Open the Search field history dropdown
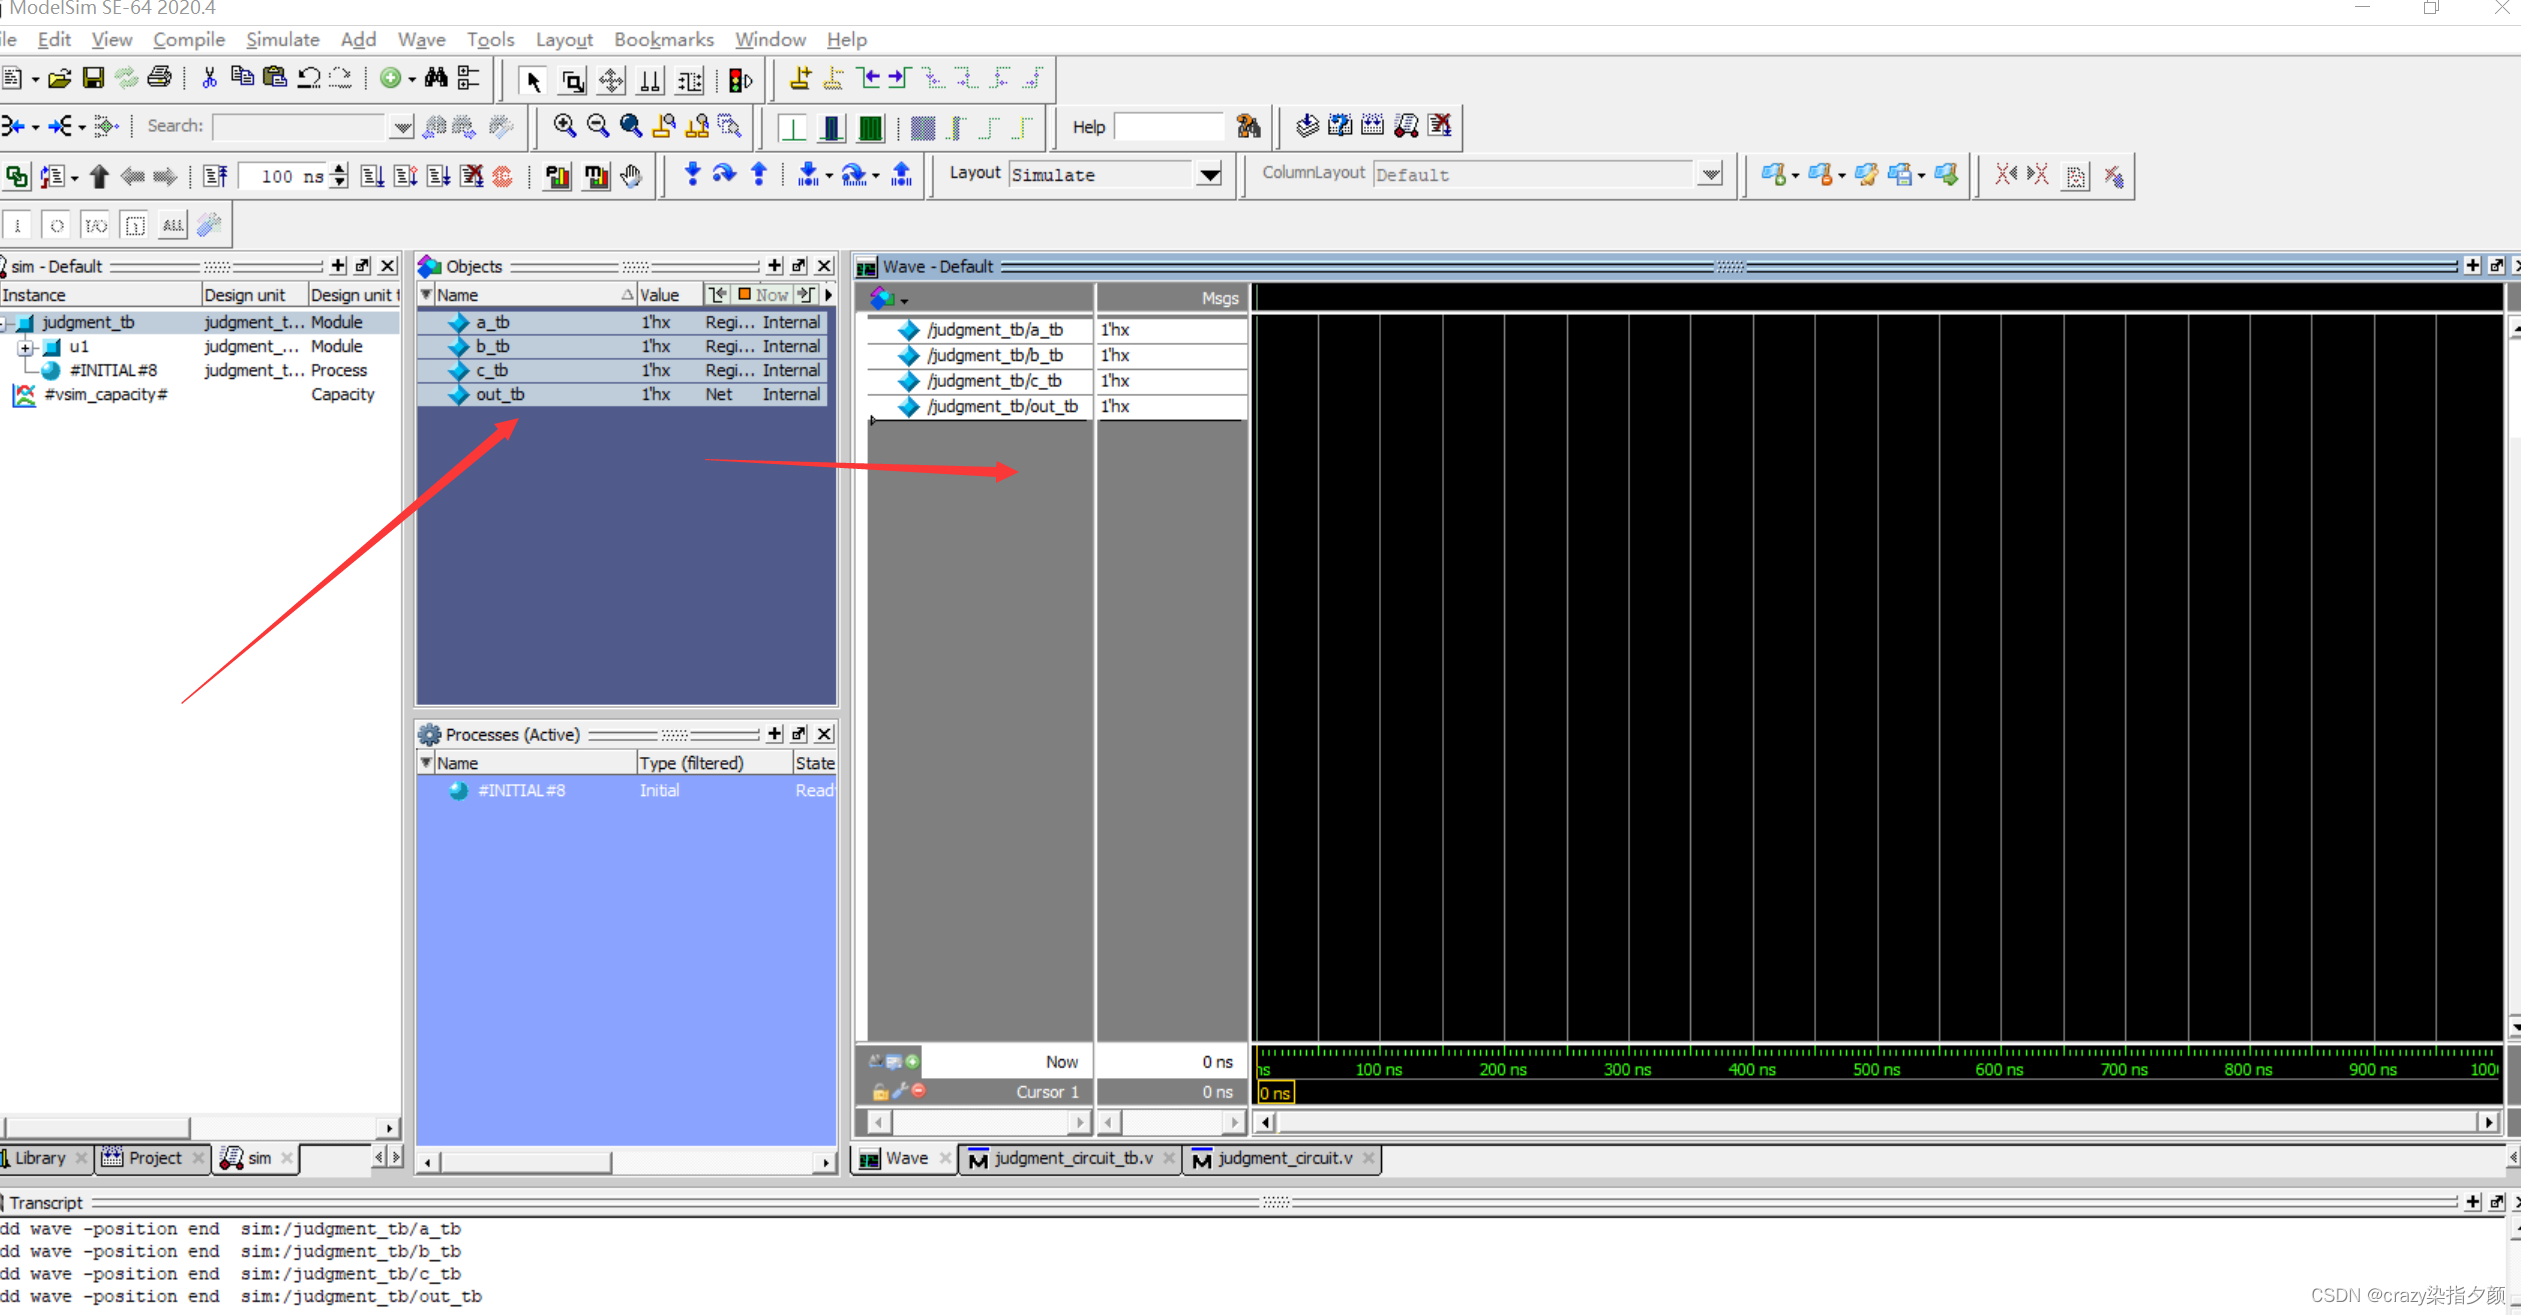 402,127
